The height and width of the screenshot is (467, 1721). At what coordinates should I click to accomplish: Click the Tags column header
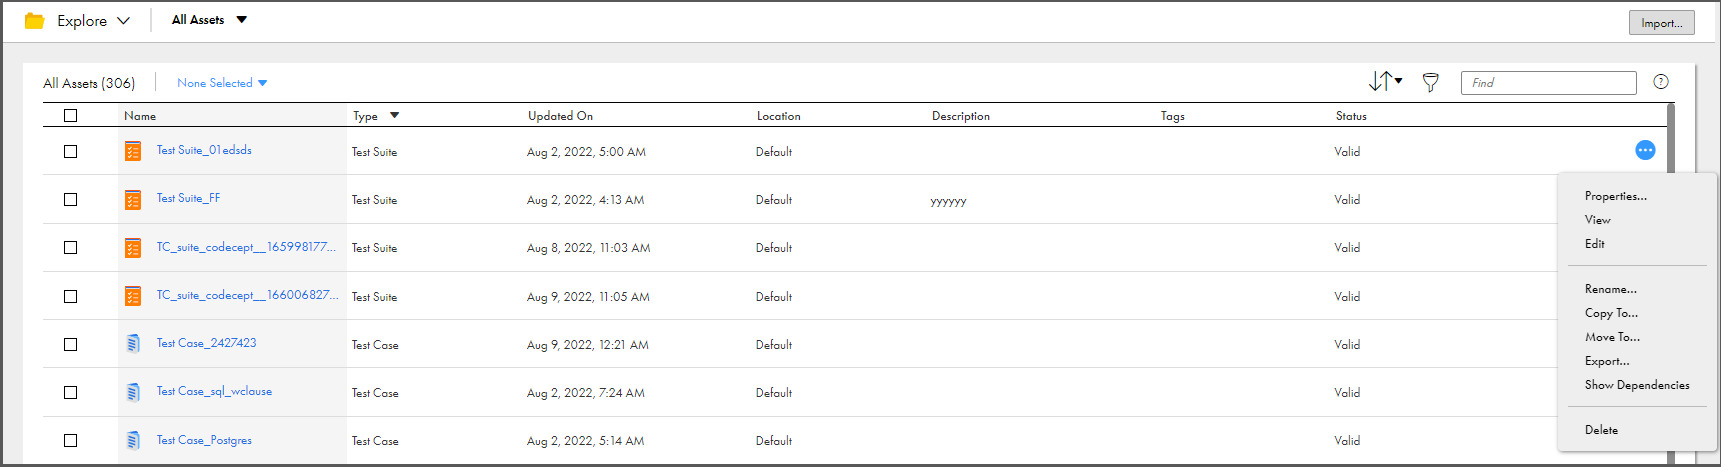(1172, 116)
